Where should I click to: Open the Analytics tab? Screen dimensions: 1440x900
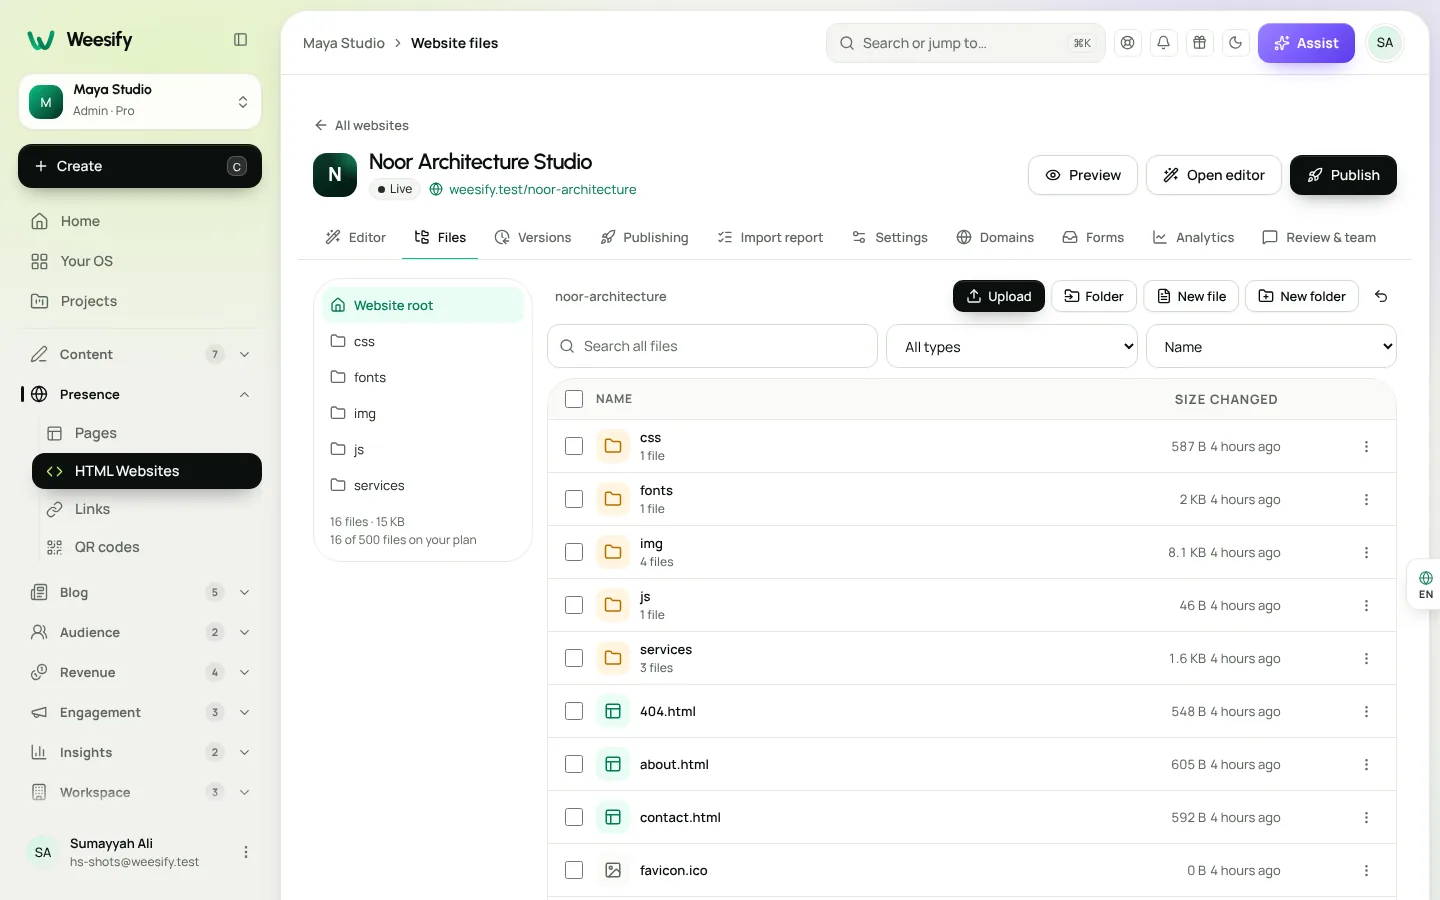pyautogui.click(x=1193, y=238)
